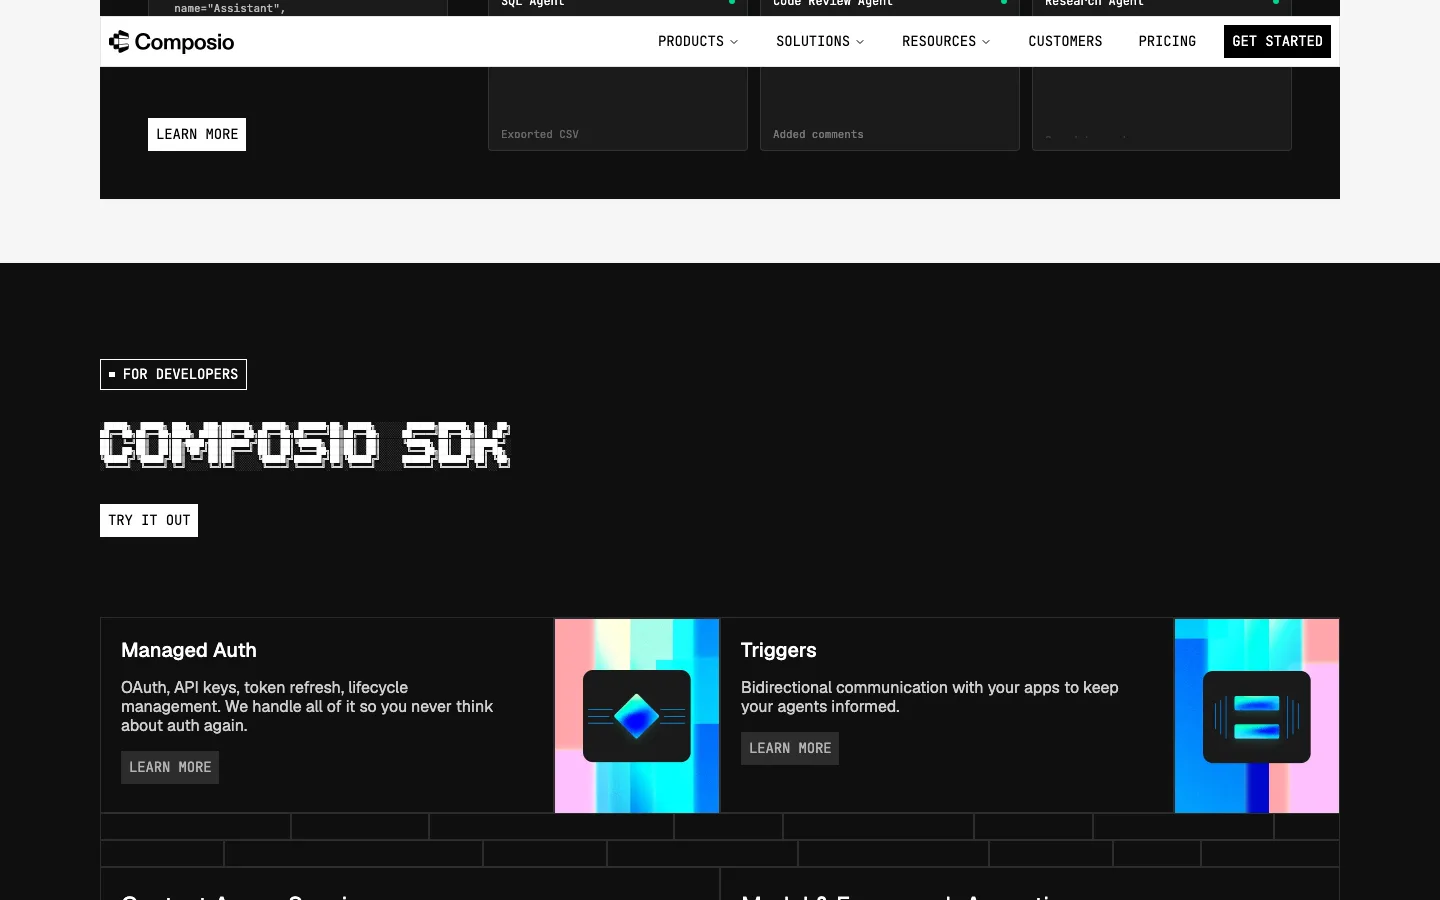
Task: Click Learn More under Triggers
Action: [x=790, y=748]
